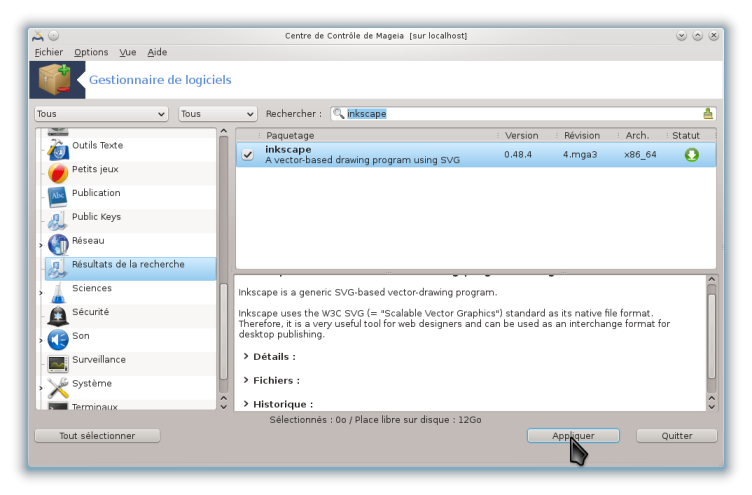Select the Surveillance category
This screenshot has width=752, height=495.
coord(99,360)
